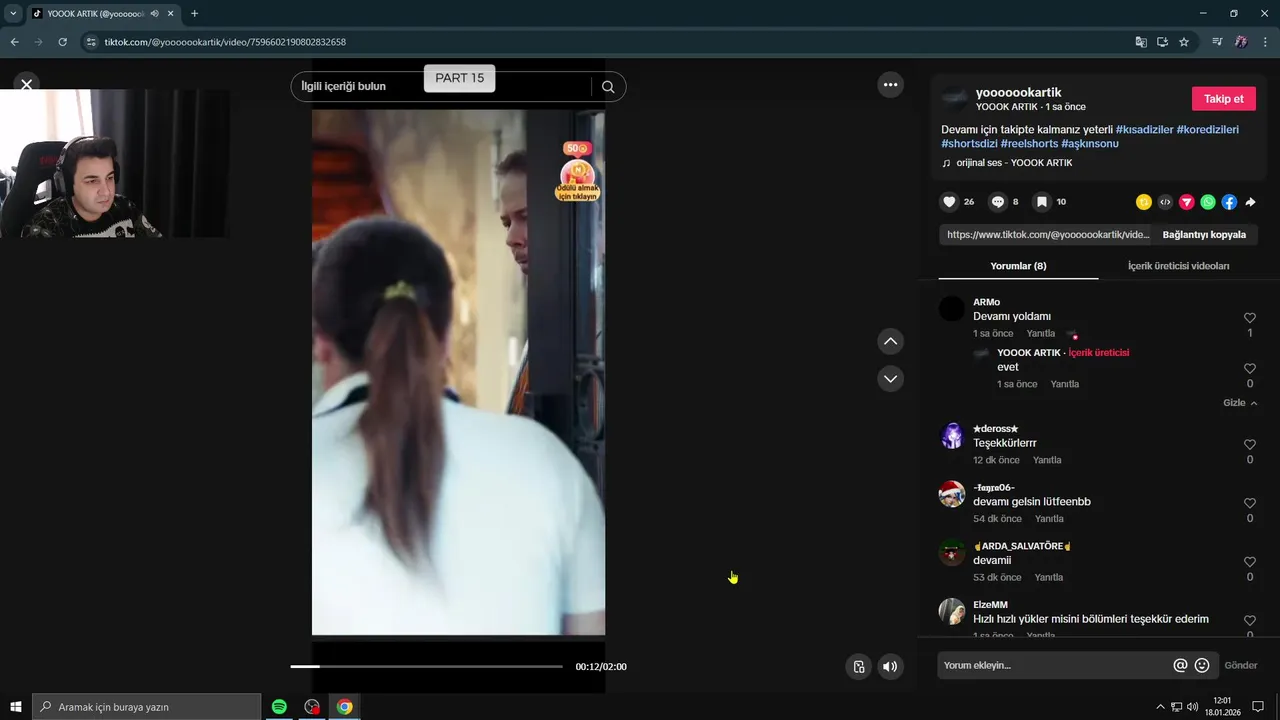The height and width of the screenshot is (720, 1280).
Task: Click the translate page icon in the address bar
Action: click(x=1141, y=42)
